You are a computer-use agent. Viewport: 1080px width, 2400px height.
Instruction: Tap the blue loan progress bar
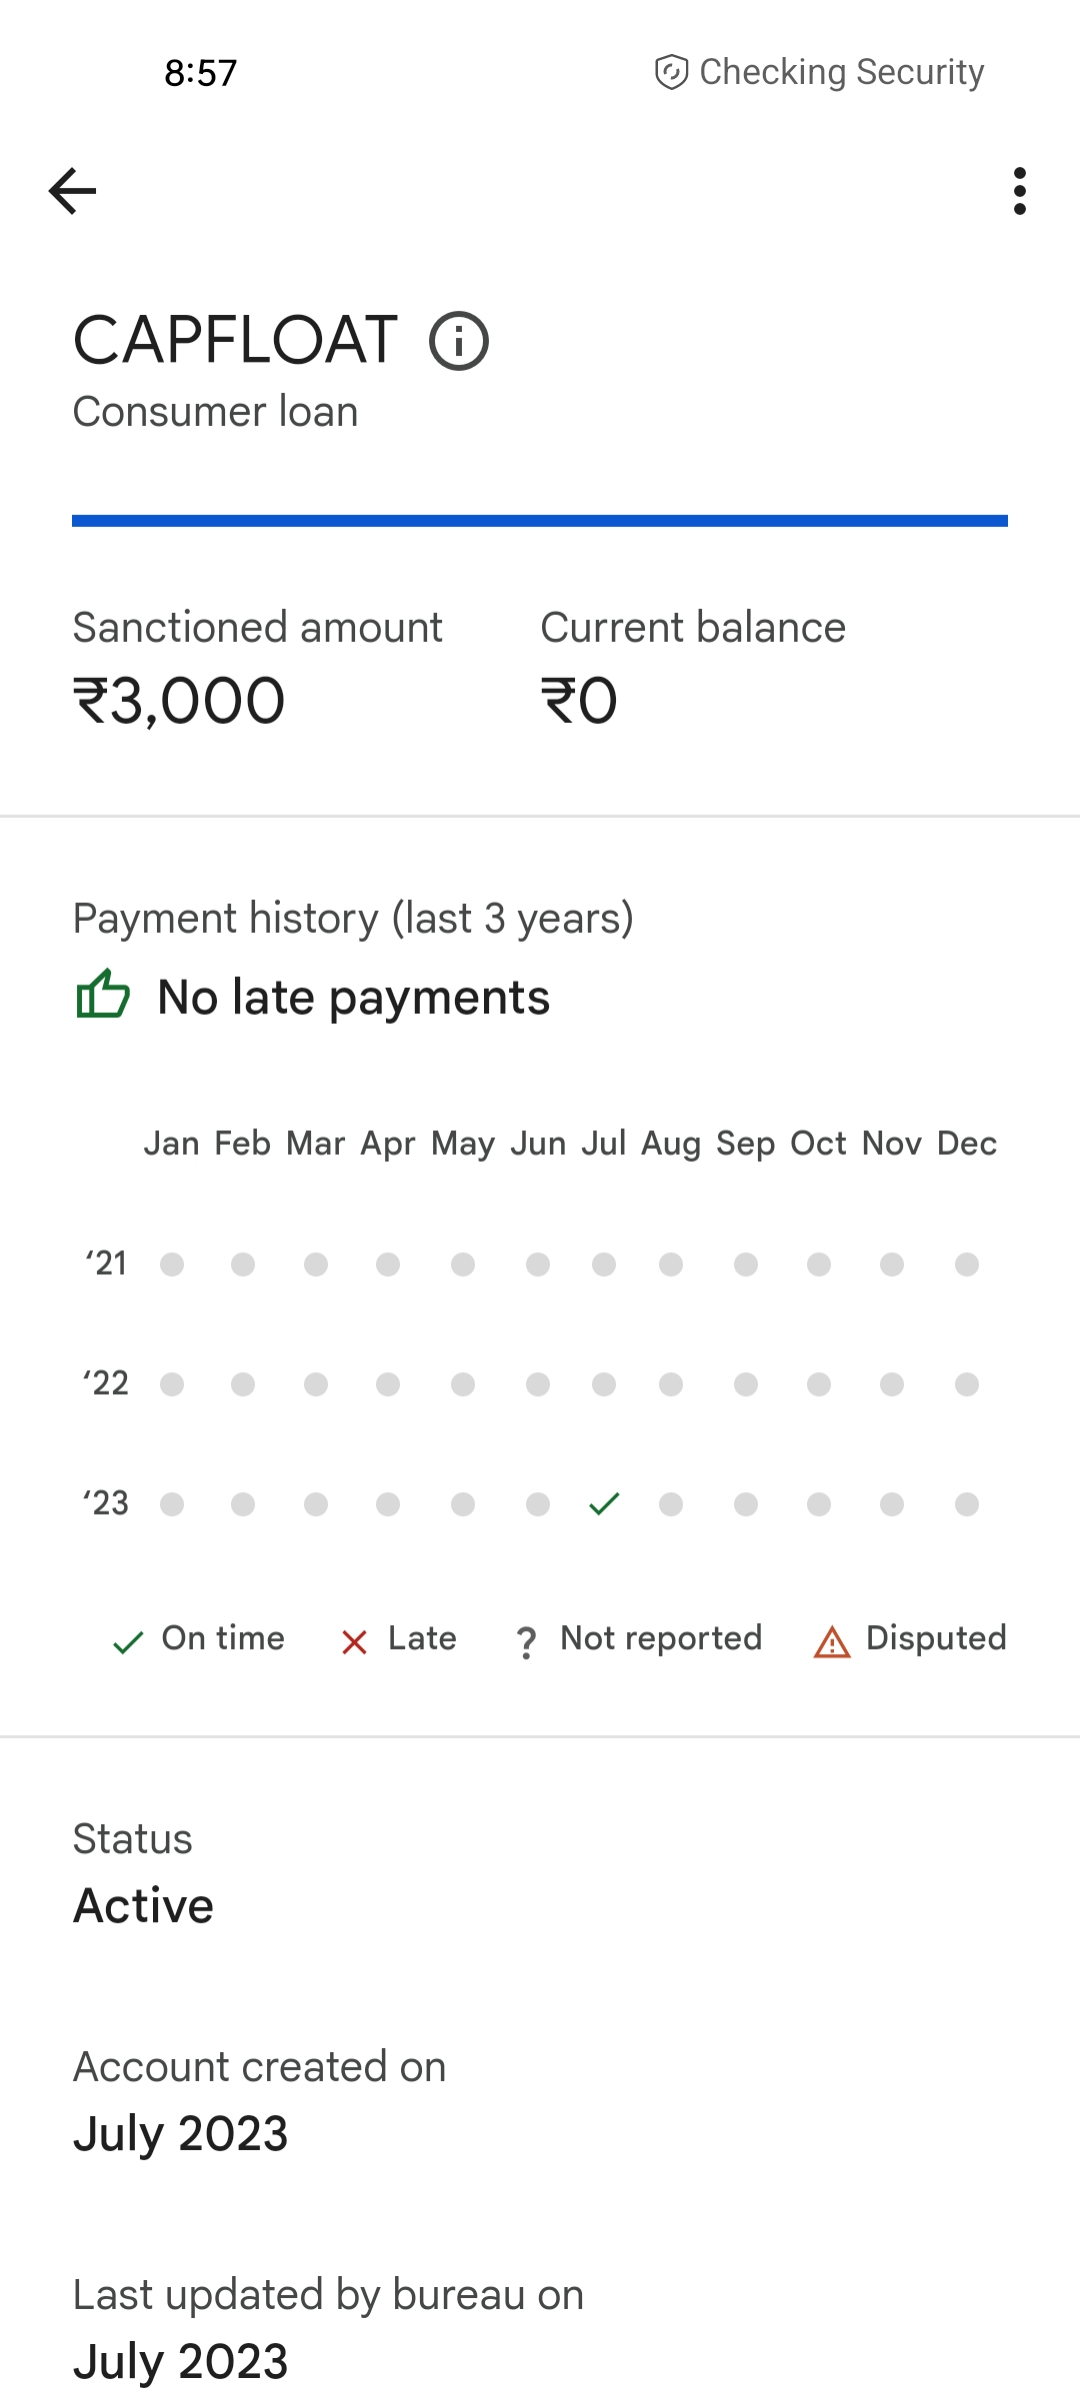(540, 521)
